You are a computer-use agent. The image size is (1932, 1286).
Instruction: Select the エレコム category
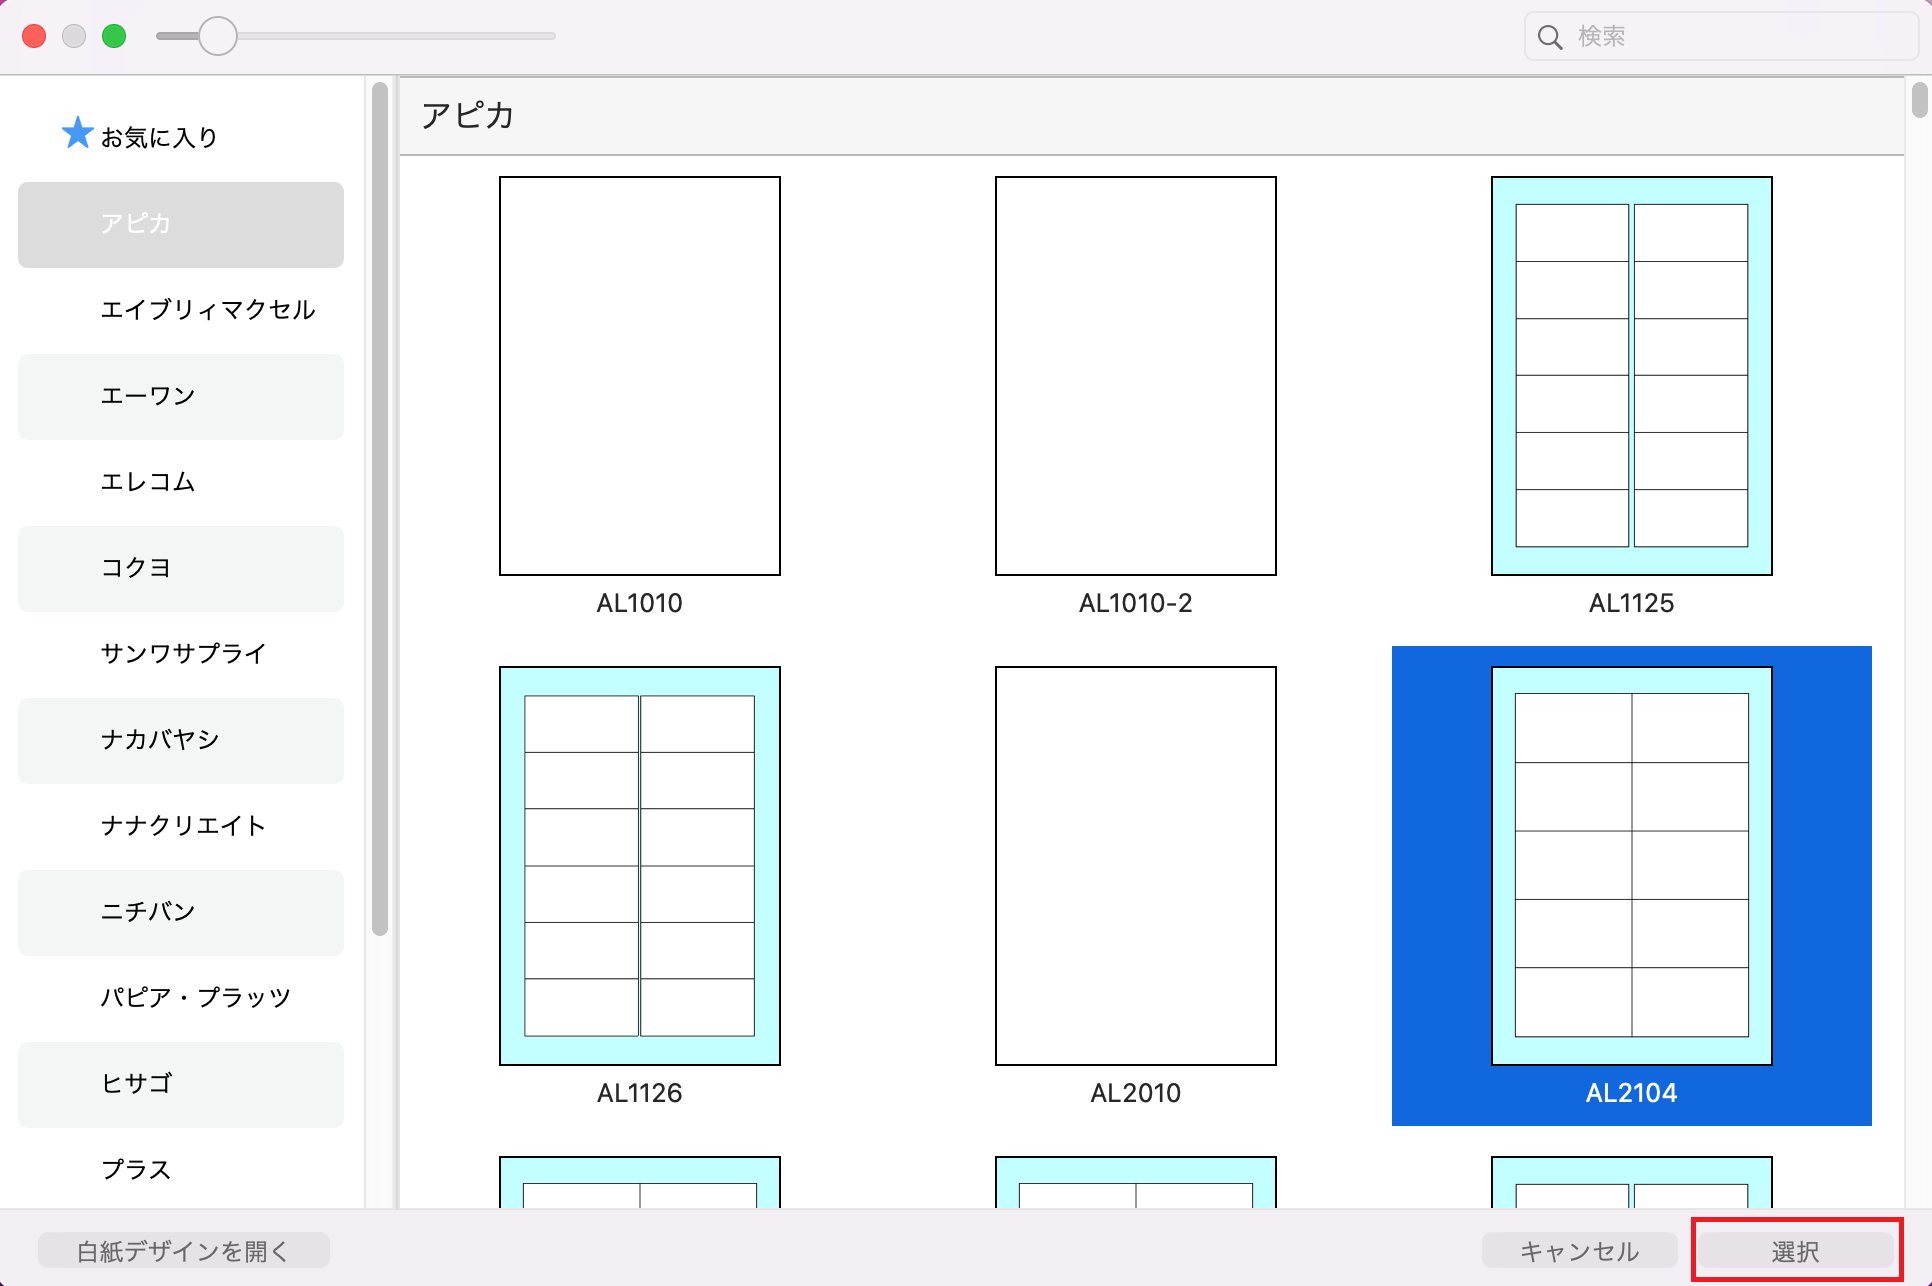point(181,482)
